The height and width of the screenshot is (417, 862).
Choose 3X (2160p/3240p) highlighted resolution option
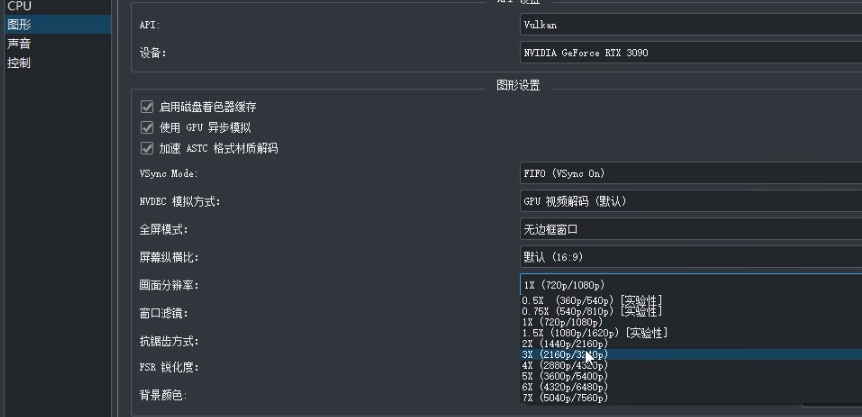coord(565,355)
